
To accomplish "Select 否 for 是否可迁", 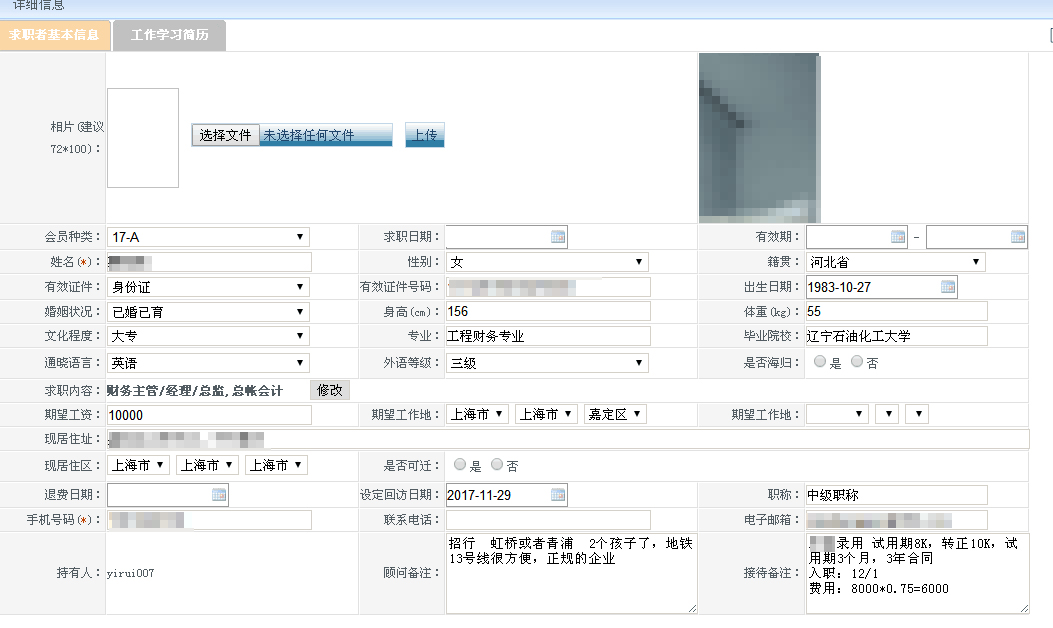I will 497,464.
